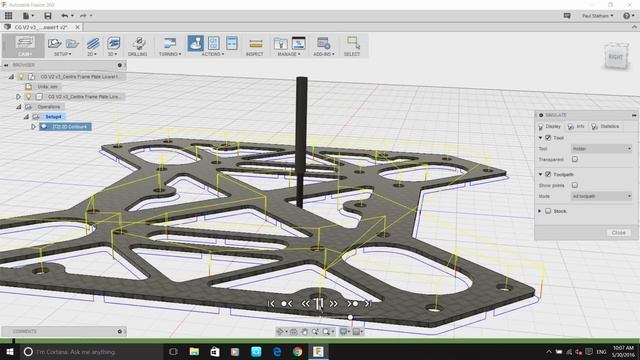The image size is (640, 360).
Task: Collapse the Setup4 node arrow
Action: pyautogui.click(x=26, y=117)
